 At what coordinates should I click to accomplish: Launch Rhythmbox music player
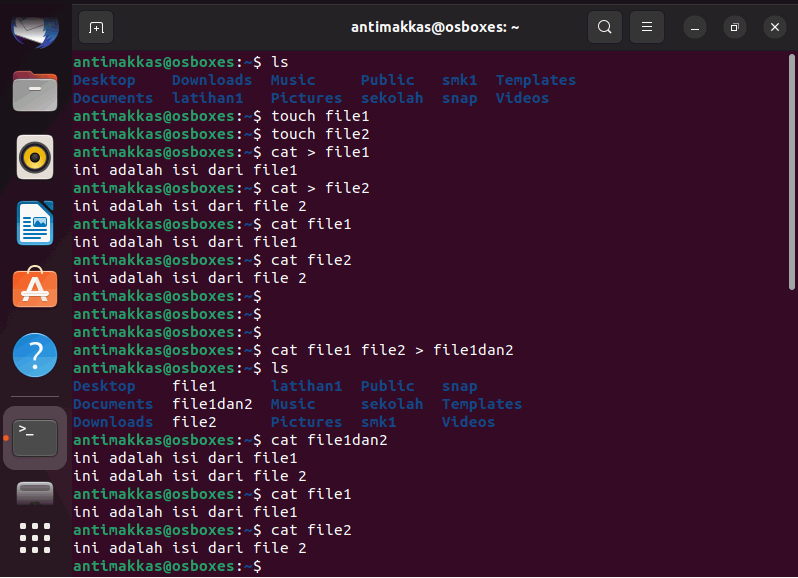[x=35, y=157]
